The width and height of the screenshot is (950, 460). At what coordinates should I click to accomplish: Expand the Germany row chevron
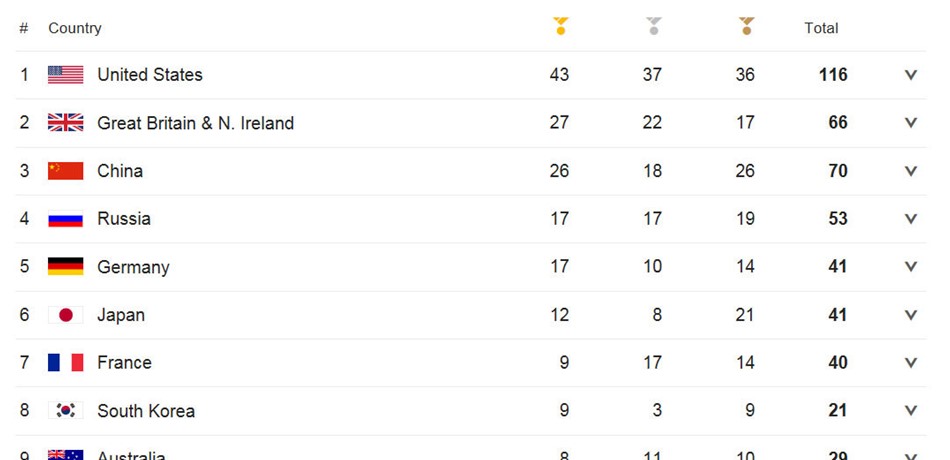pyautogui.click(x=911, y=267)
